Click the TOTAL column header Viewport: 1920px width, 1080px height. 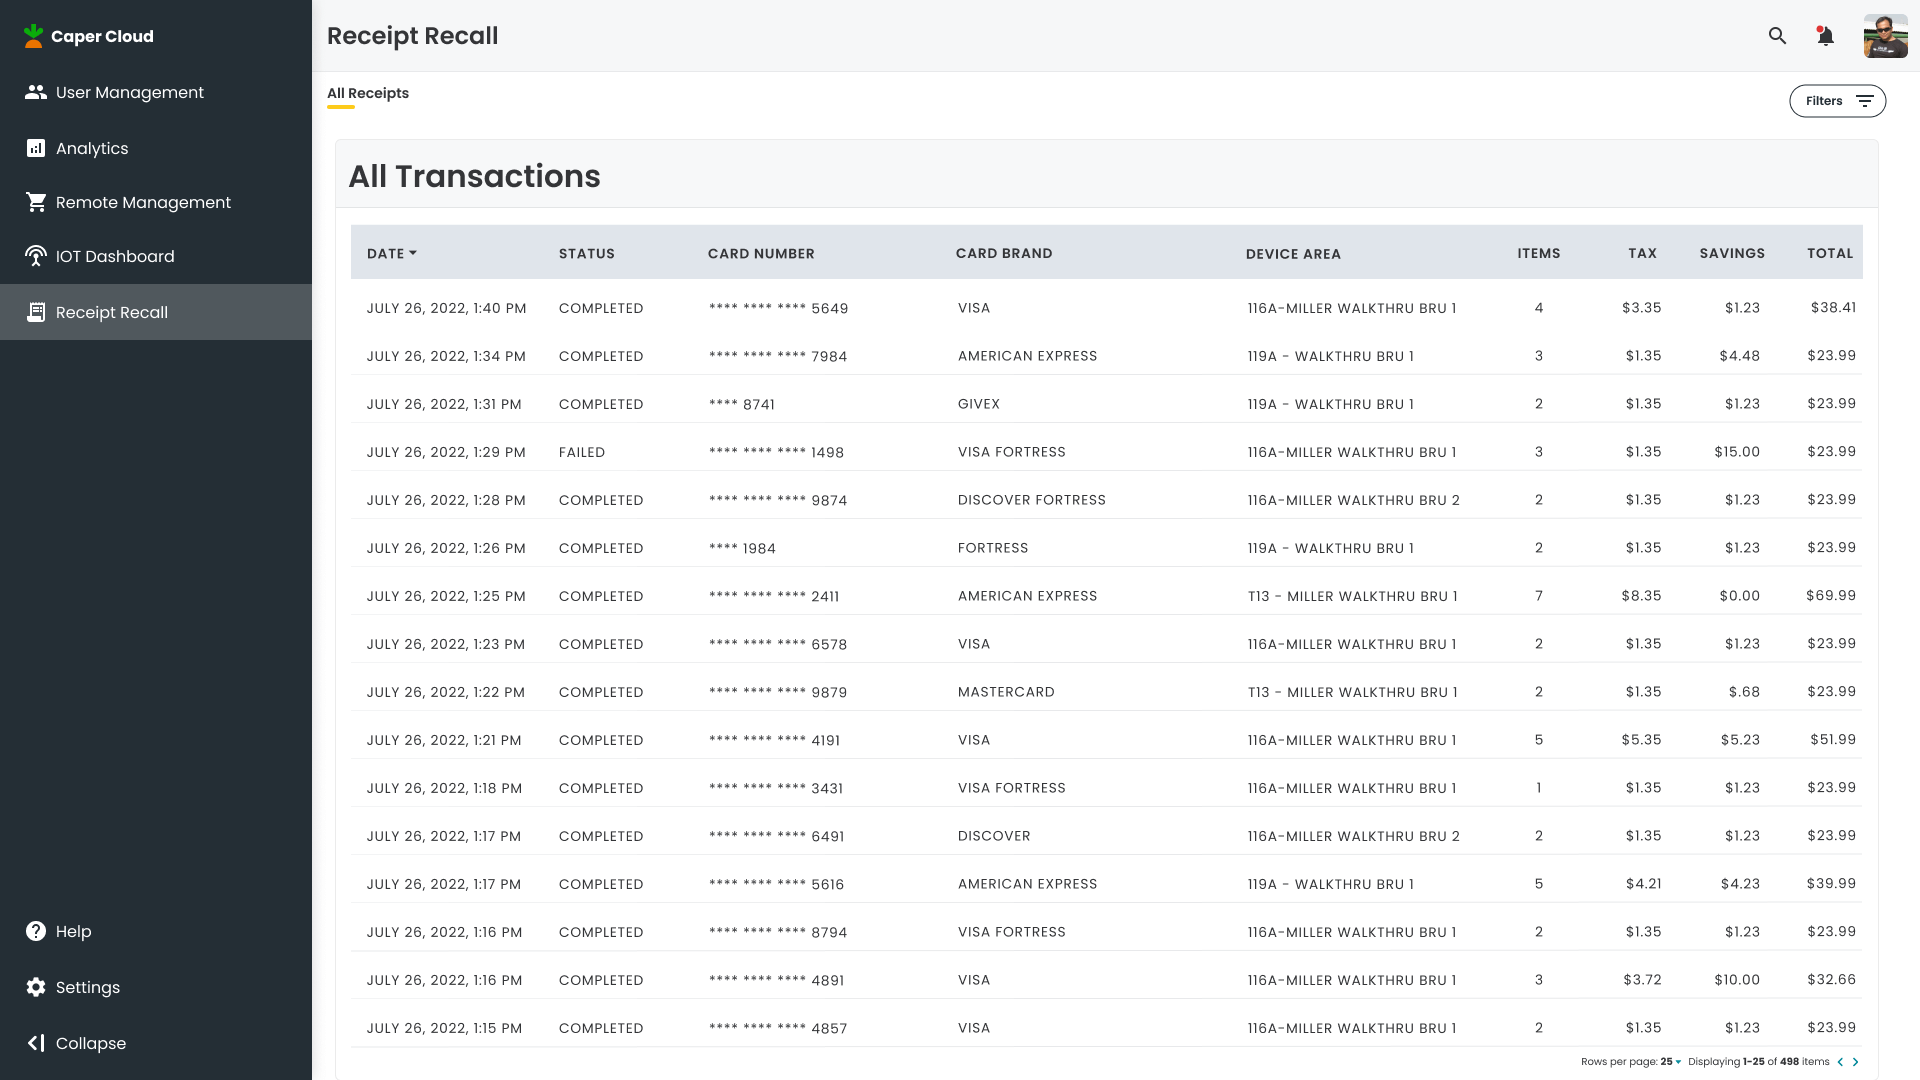(x=1829, y=253)
